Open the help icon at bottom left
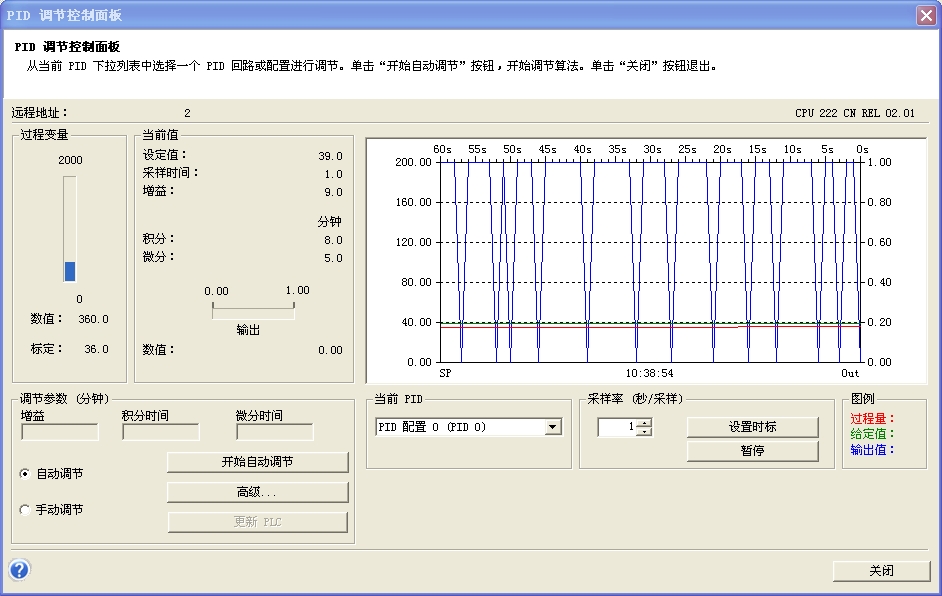The width and height of the screenshot is (942, 596). click(x=19, y=569)
